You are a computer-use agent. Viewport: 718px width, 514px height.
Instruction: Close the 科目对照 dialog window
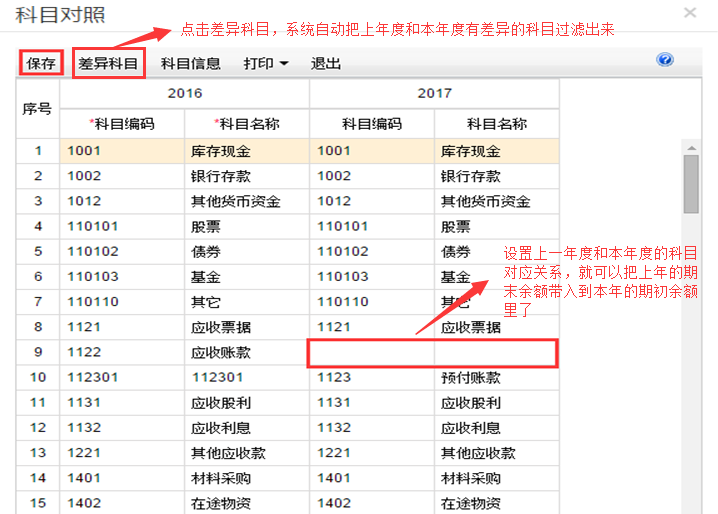690,13
